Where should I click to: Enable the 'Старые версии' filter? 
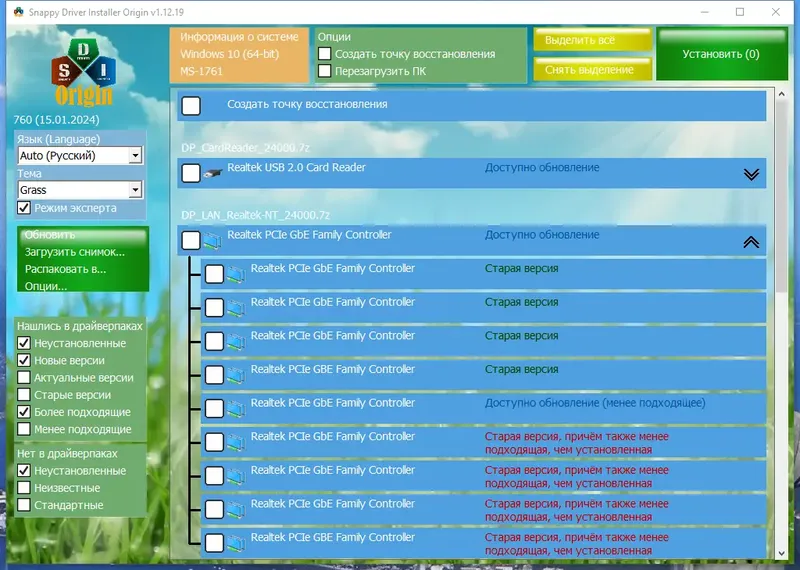click(23, 394)
